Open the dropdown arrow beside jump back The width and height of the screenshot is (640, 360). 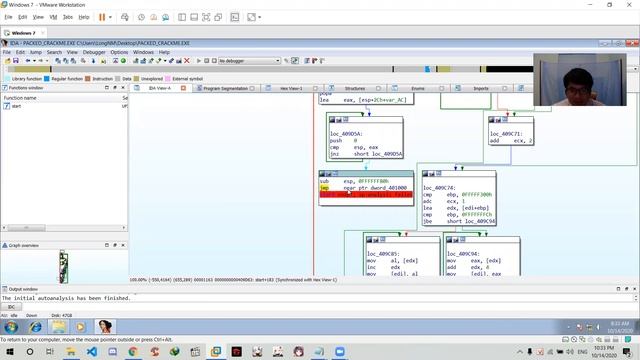(x=34, y=61)
